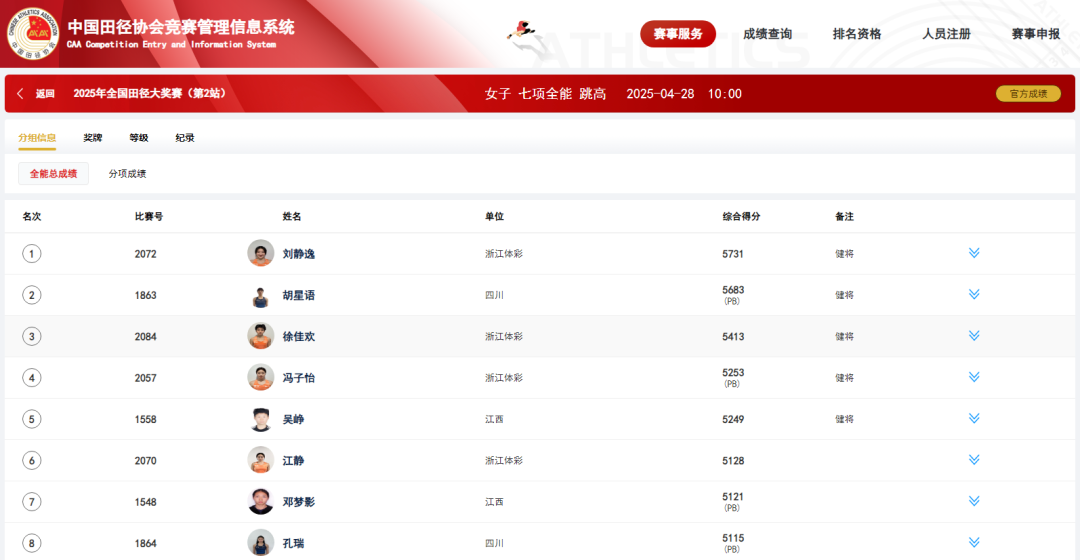Click the 比赛号 column header

pos(149,216)
